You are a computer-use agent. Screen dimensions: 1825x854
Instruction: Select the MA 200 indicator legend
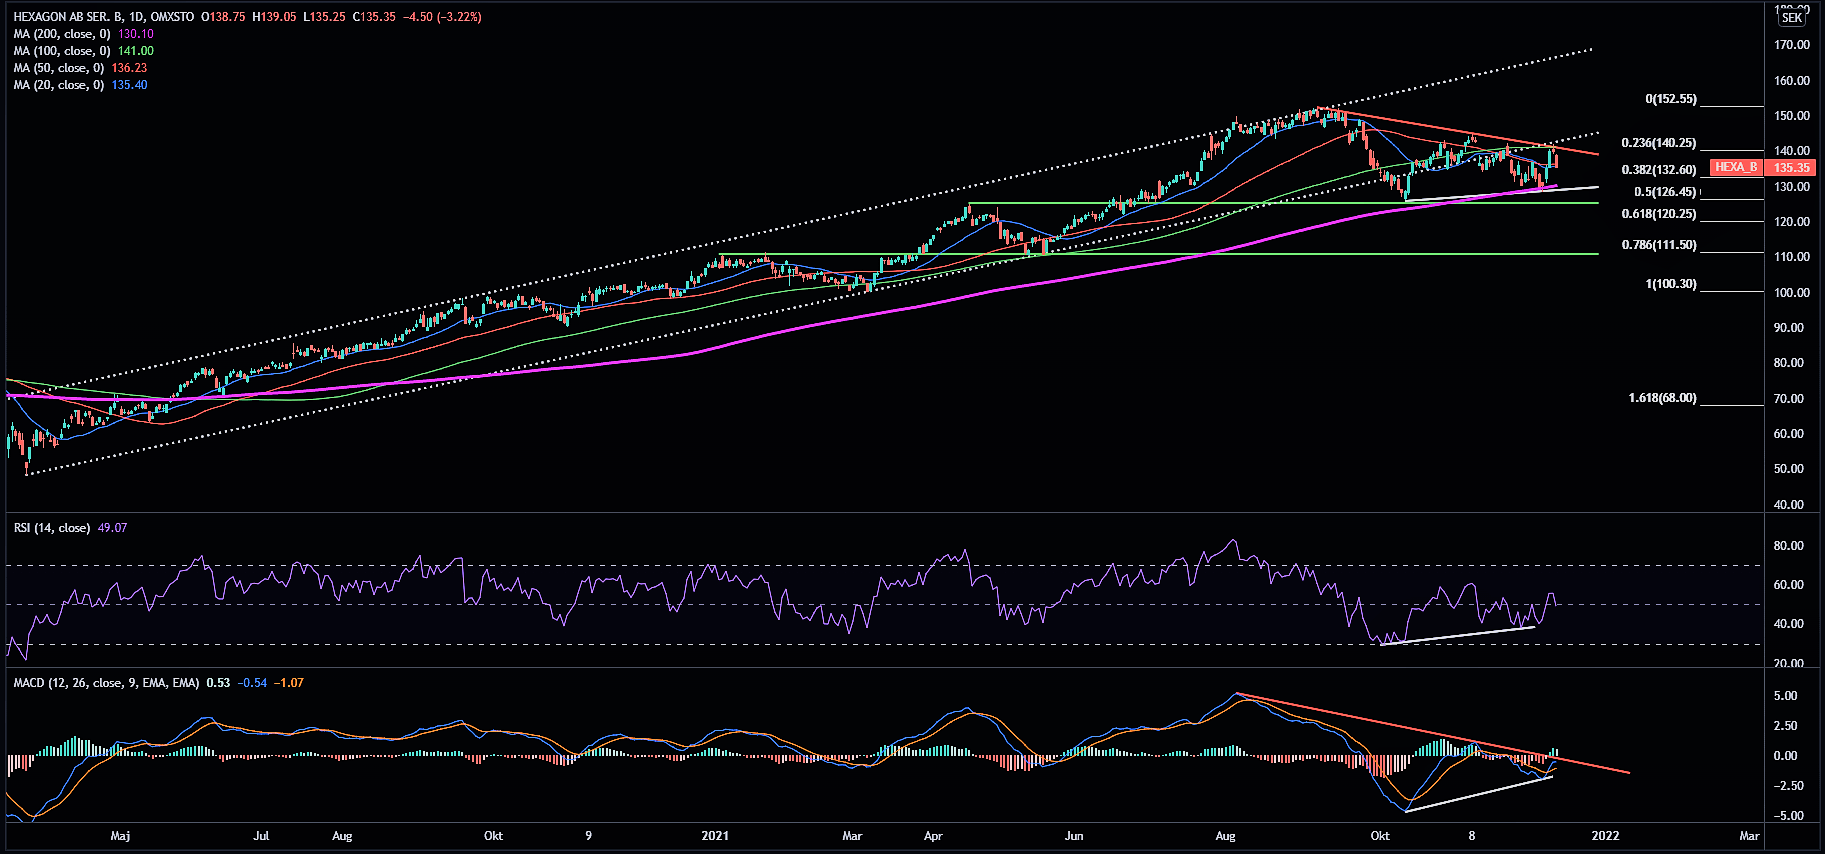(62, 34)
